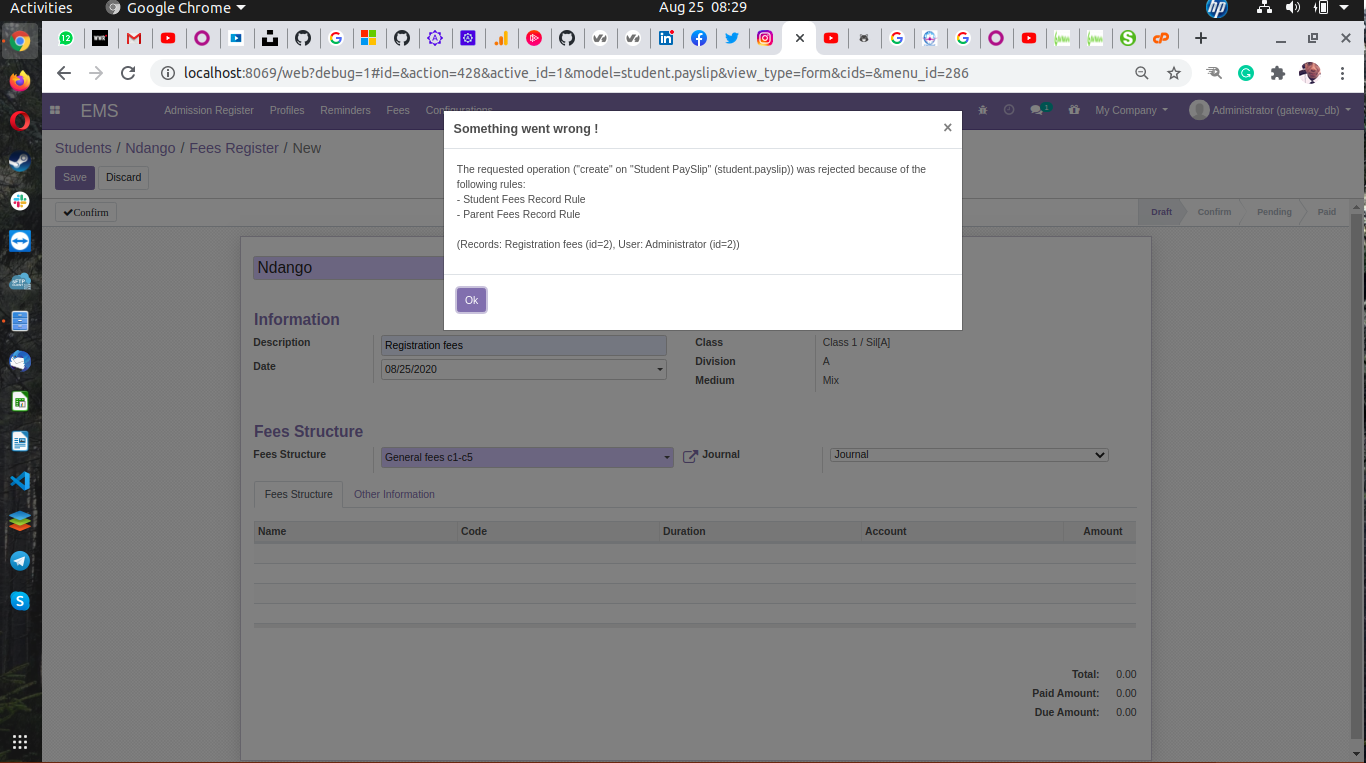The image size is (1366, 763).
Task: Open the Admission Register menu
Action: click(x=208, y=110)
